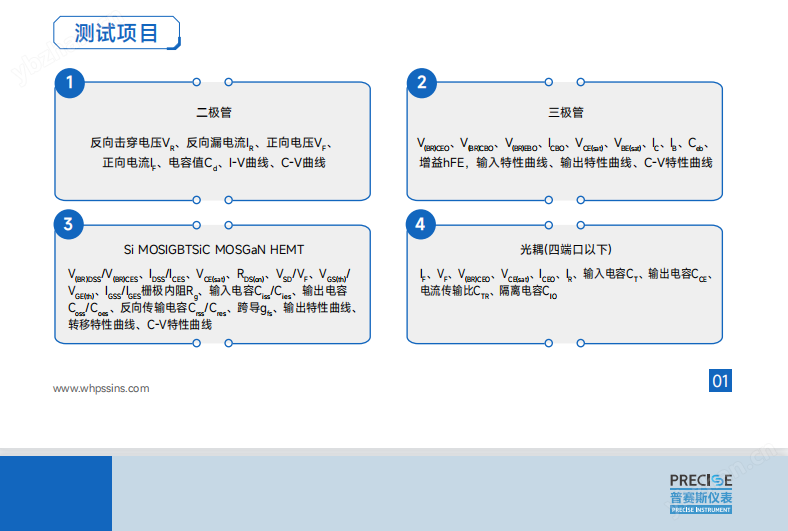The image size is (788, 531).
Task: Open the www.whpssins.com website link
Action: coord(101,388)
